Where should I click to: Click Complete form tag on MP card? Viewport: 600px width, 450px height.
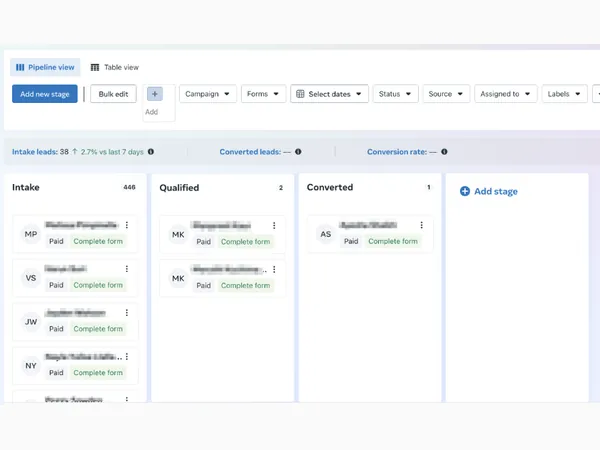coord(98,241)
